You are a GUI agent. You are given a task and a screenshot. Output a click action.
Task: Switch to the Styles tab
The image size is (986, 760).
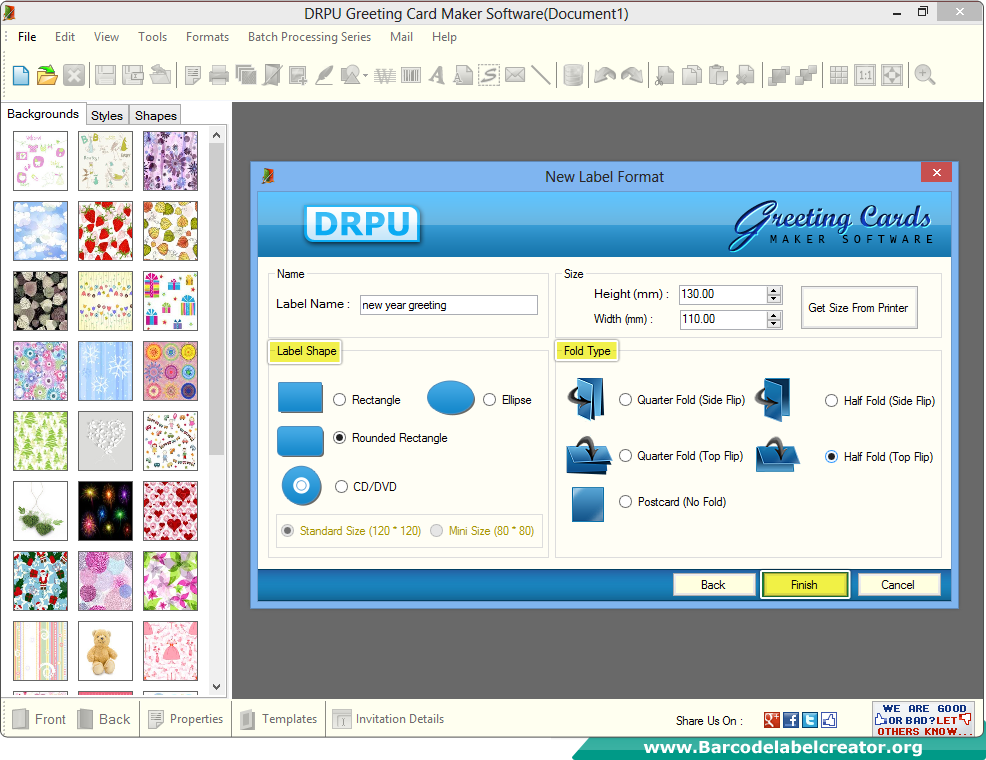click(107, 116)
